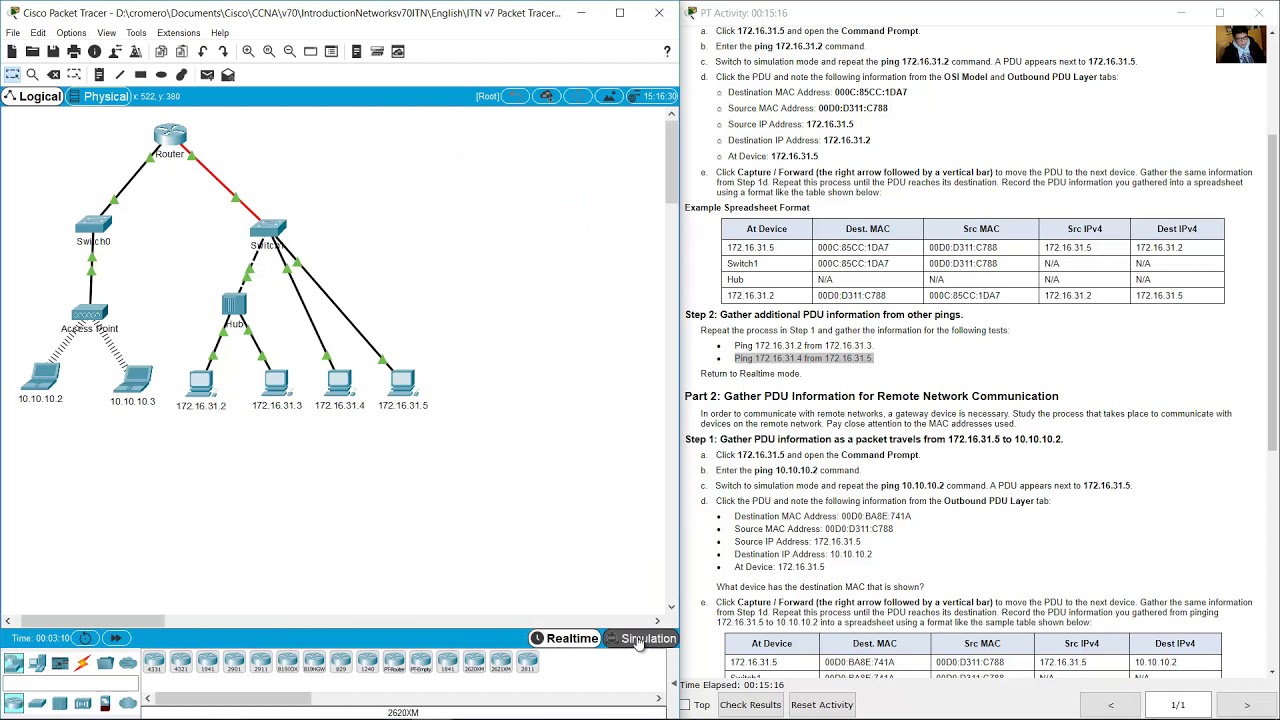Save the network with floppy icon

(x=53, y=51)
